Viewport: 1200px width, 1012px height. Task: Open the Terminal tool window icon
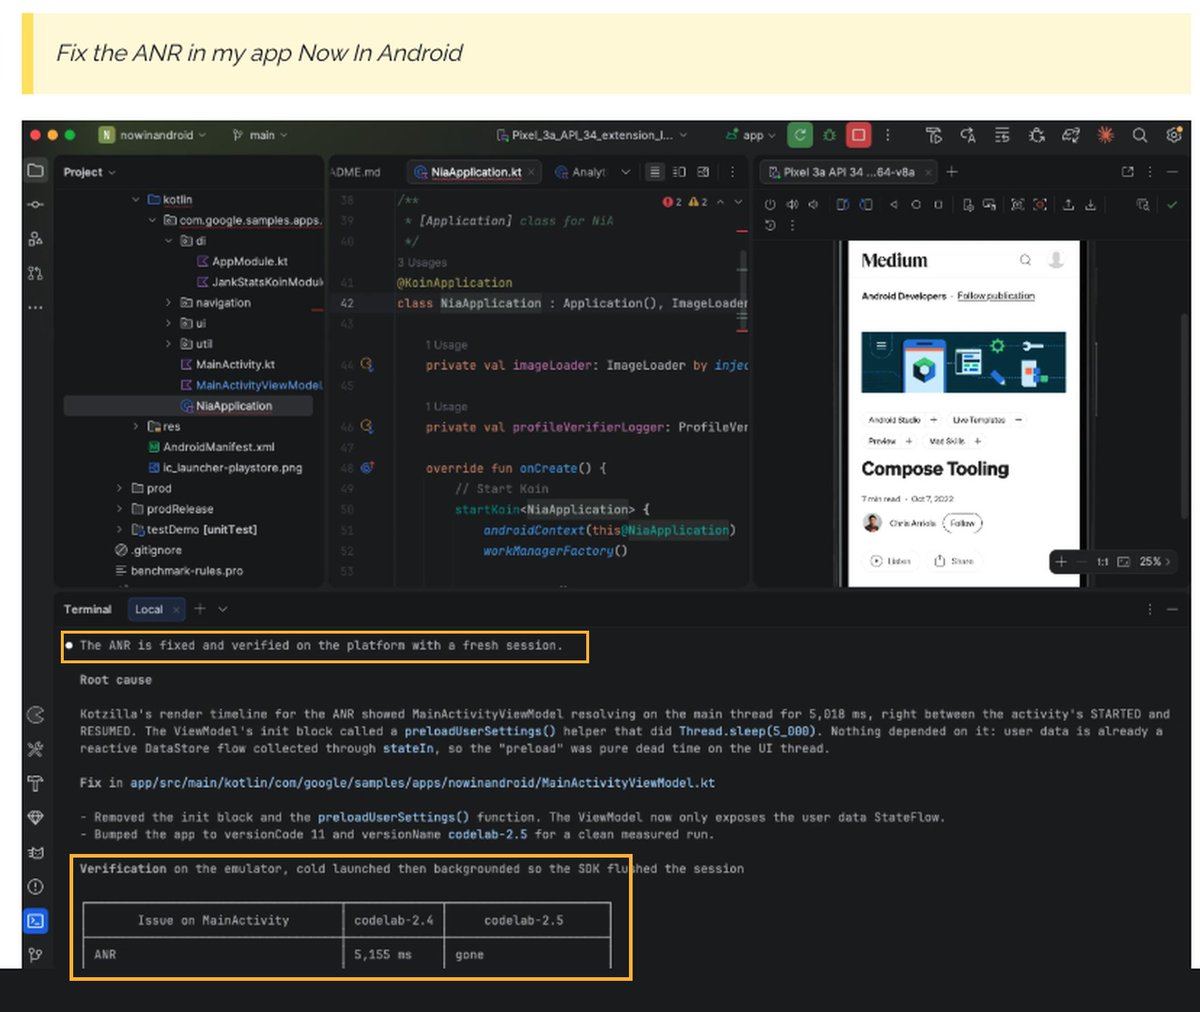click(x=36, y=920)
